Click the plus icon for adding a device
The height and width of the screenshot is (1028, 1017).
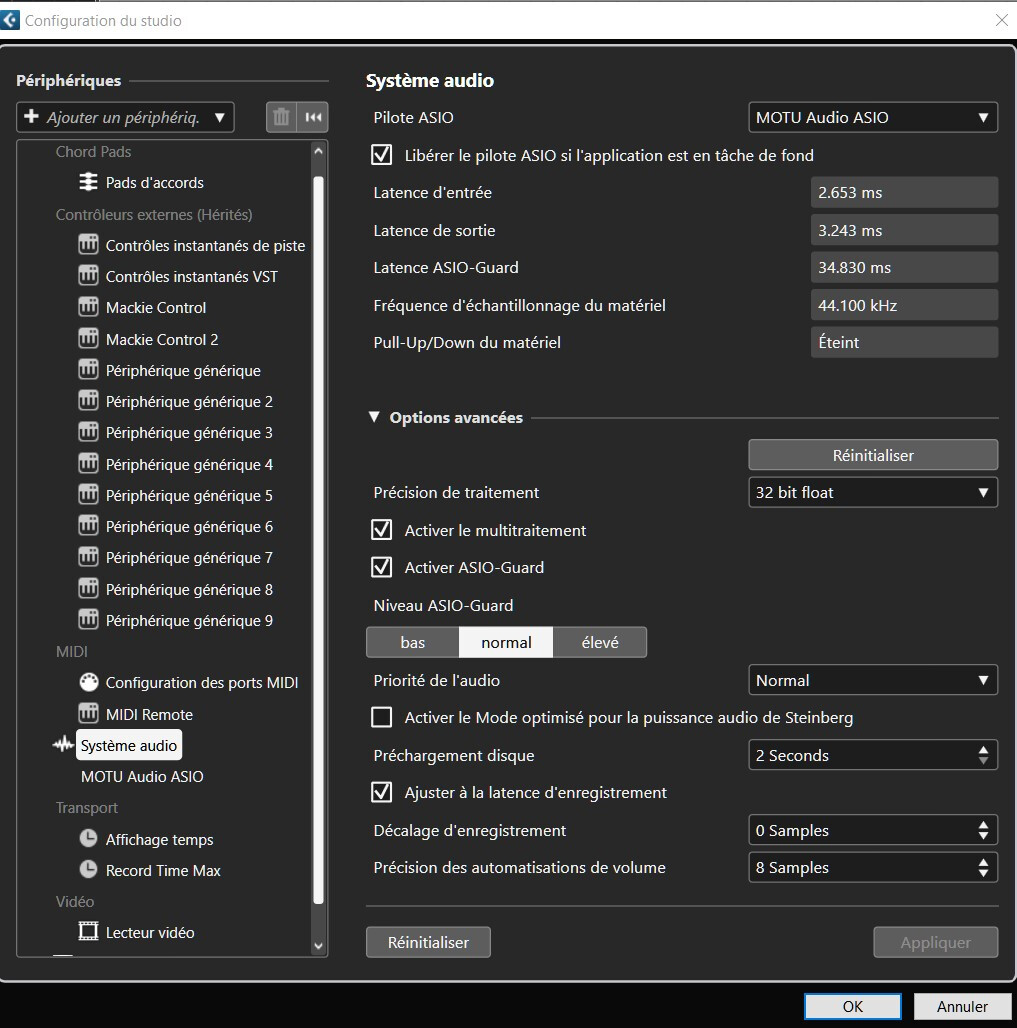pyautogui.click(x=31, y=117)
